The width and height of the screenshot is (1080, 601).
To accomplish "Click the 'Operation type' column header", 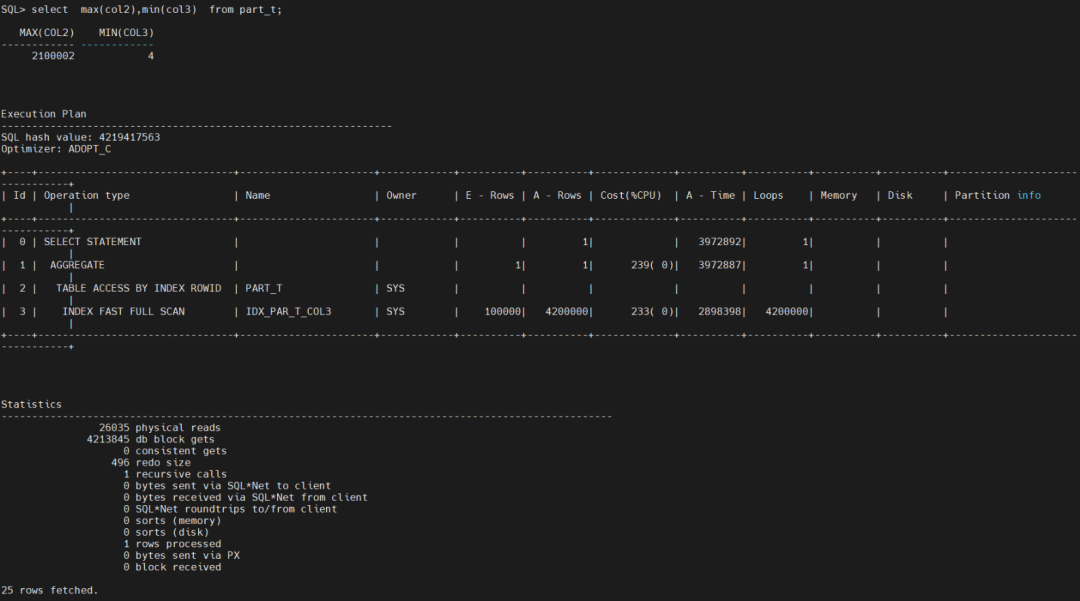I will (87, 196).
